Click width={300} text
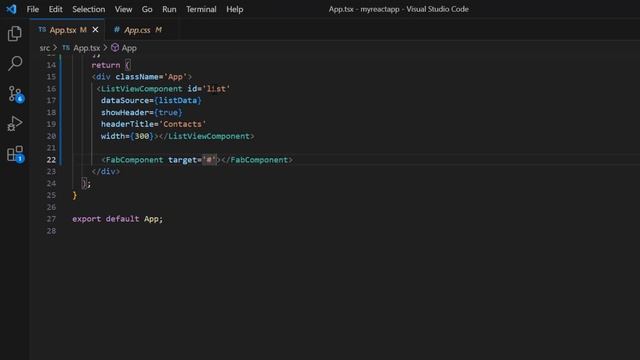Image resolution: width=640 pixels, height=360 pixels. click(127, 136)
